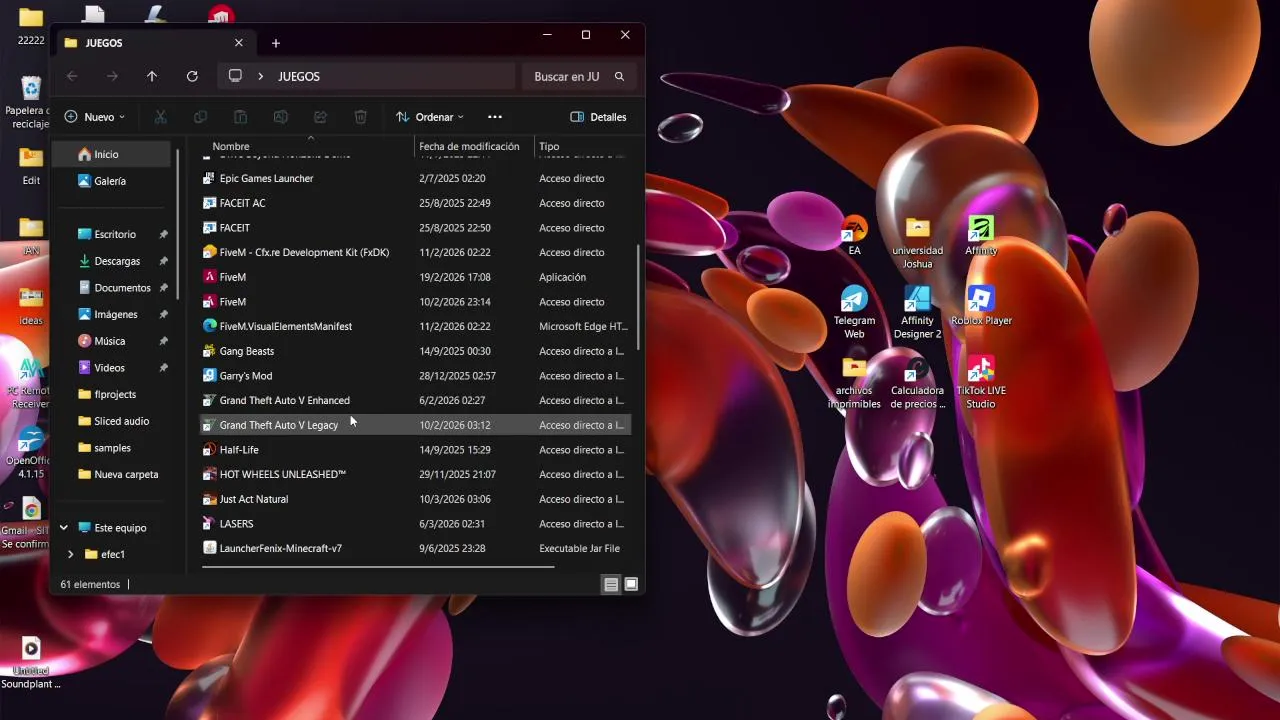Unpin Videos using its pin icon
The height and width of the screenshot is (720, 1280).
tap(163, 368)
